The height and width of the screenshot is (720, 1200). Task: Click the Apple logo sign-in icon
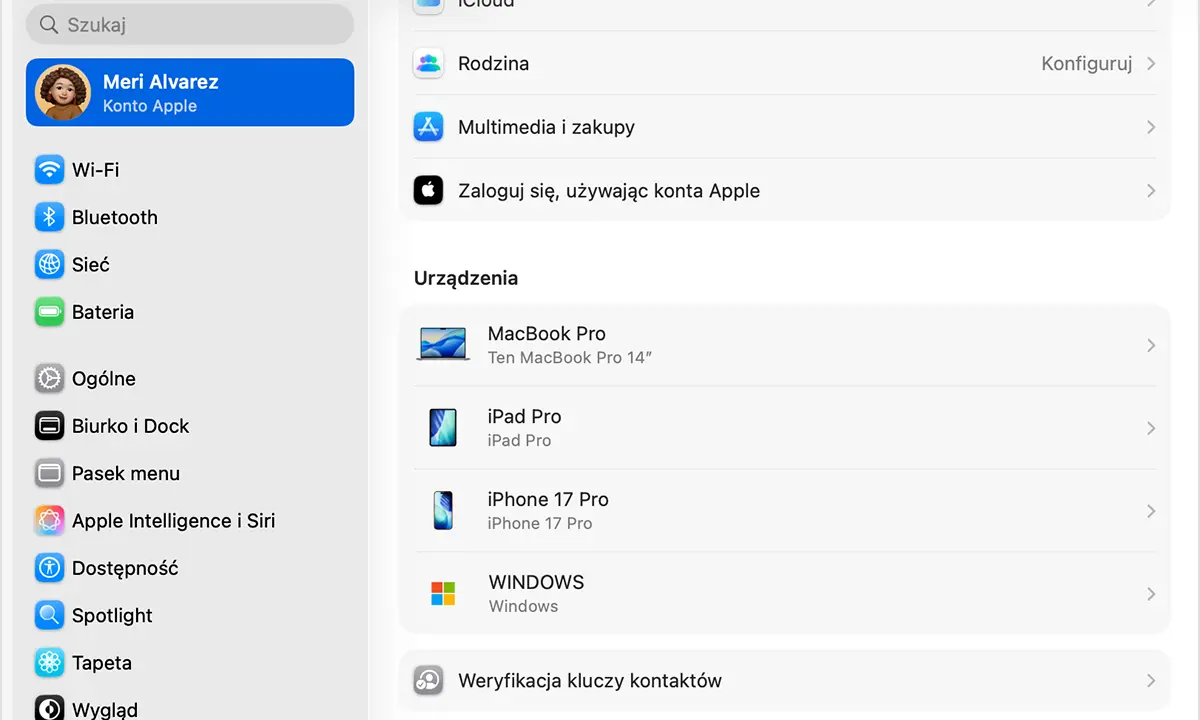coord(428,190)
